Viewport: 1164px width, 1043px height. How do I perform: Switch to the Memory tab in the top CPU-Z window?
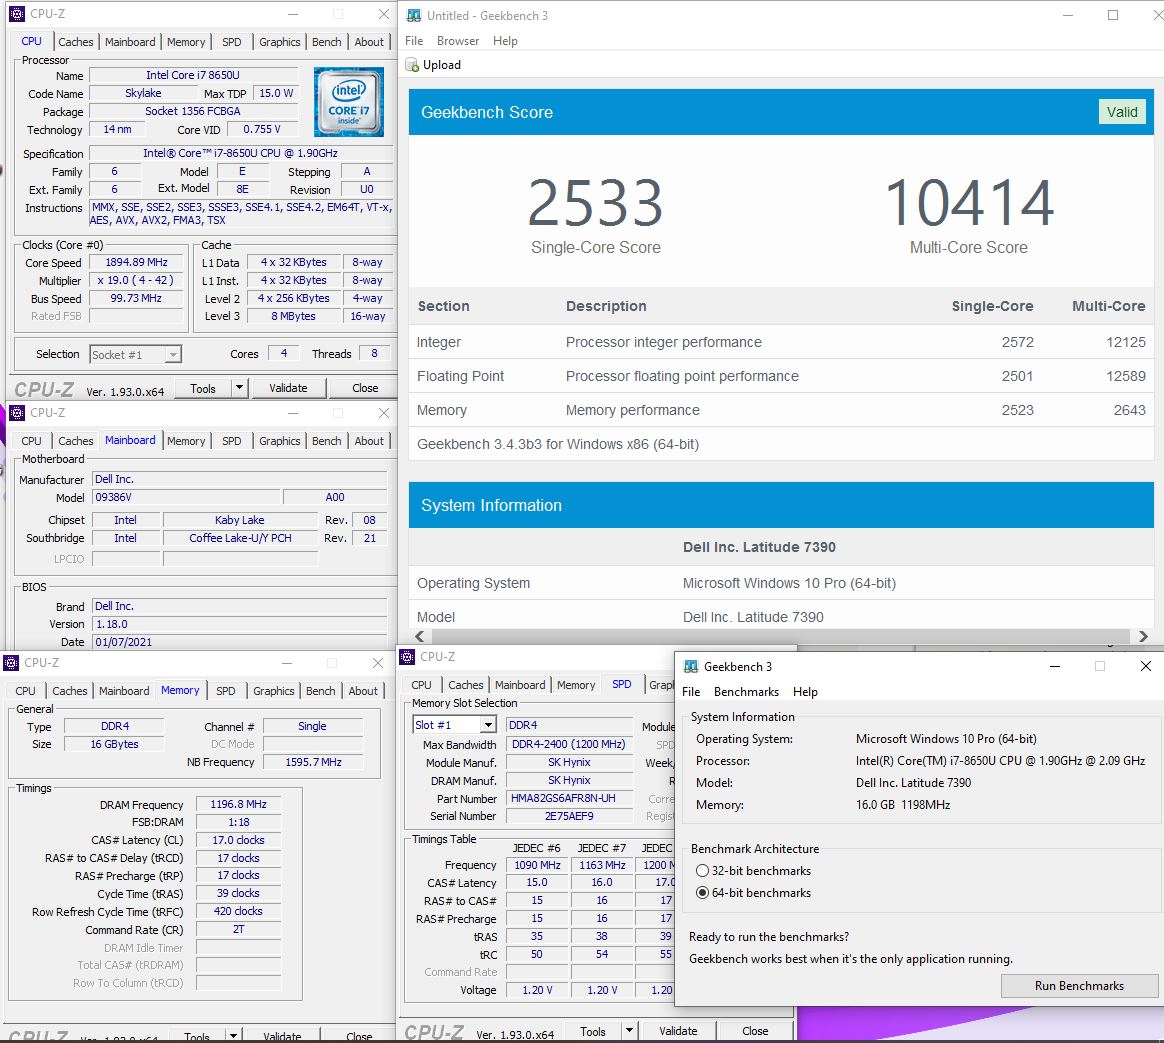[186, 42]
